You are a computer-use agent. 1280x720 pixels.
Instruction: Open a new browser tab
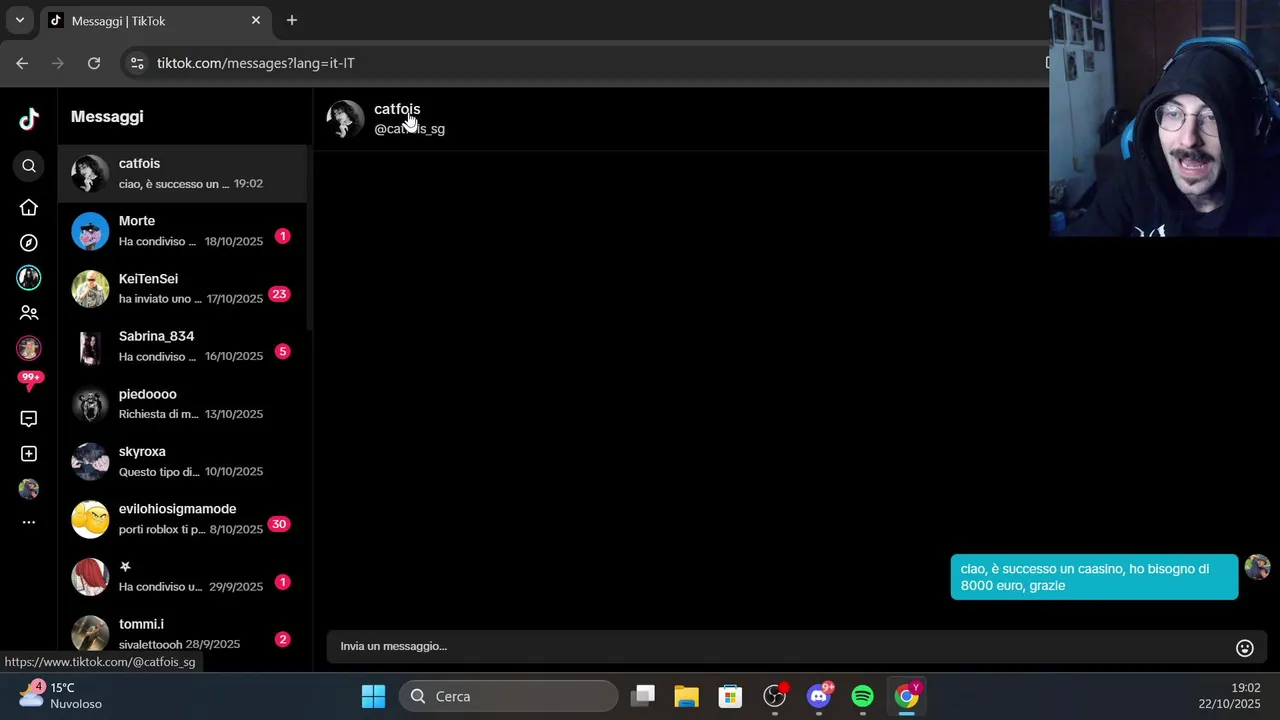click(292, 20)
